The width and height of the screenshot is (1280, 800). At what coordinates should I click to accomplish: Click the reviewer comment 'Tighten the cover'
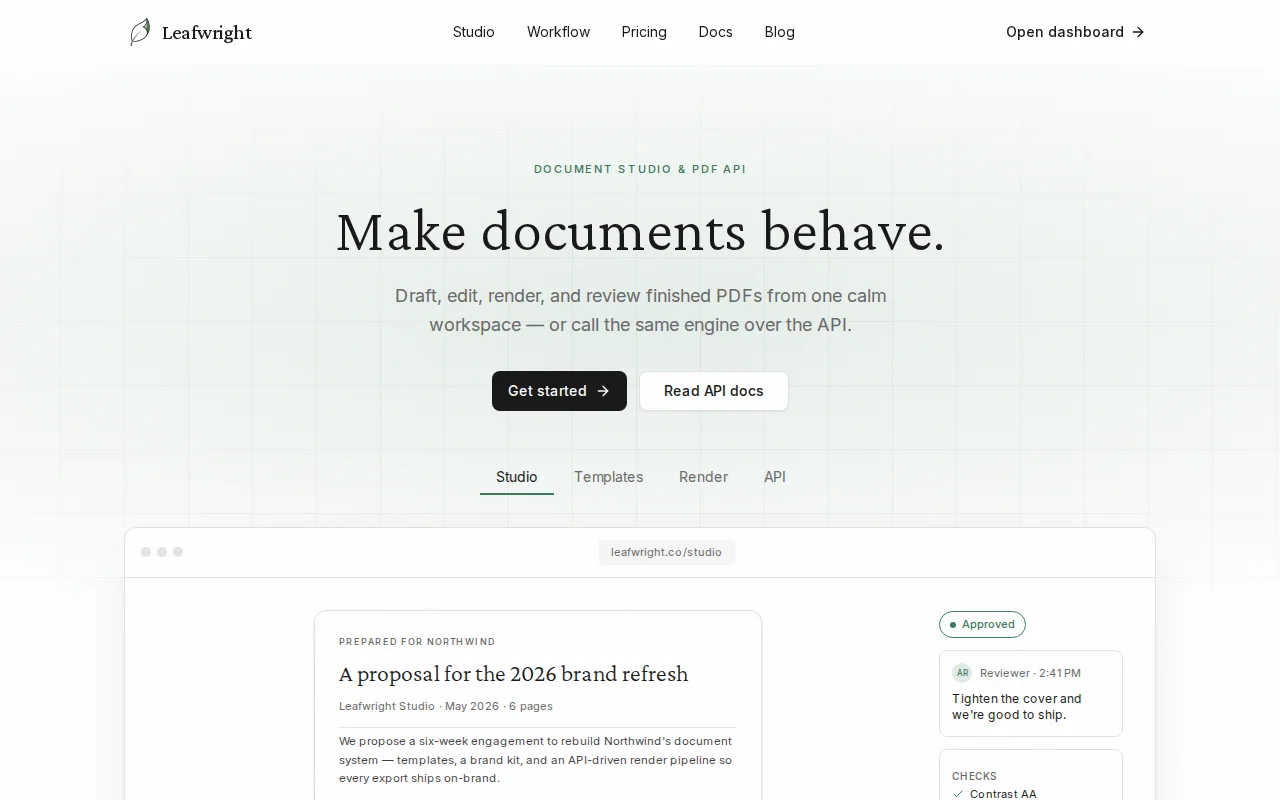(1017, 707)
